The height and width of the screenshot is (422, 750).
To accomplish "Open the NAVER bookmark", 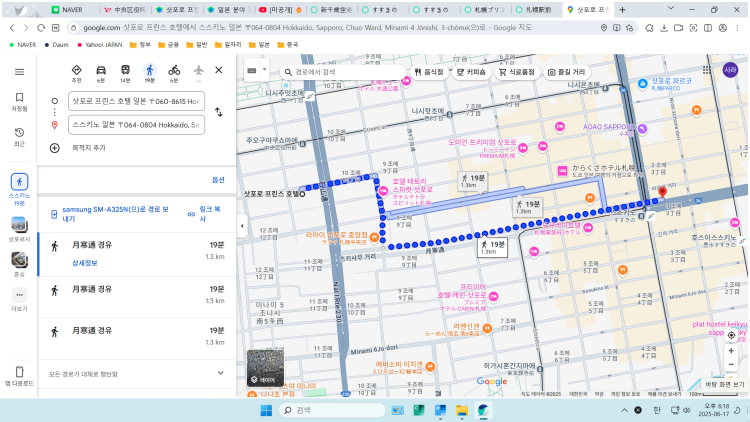I will (x=22, y=44).
